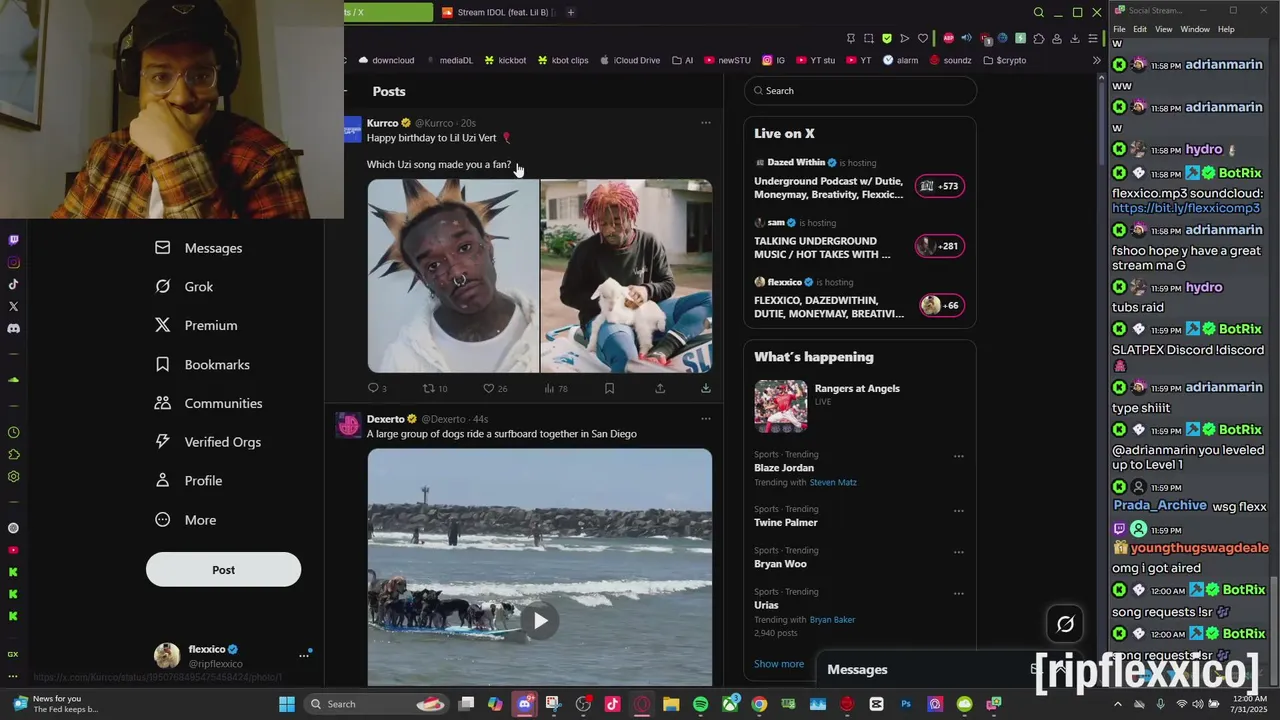Viewport: 1280px width, 720px height.
Task: Open the $crypto bookmarks folder
Action: [x=1004, y=60]
